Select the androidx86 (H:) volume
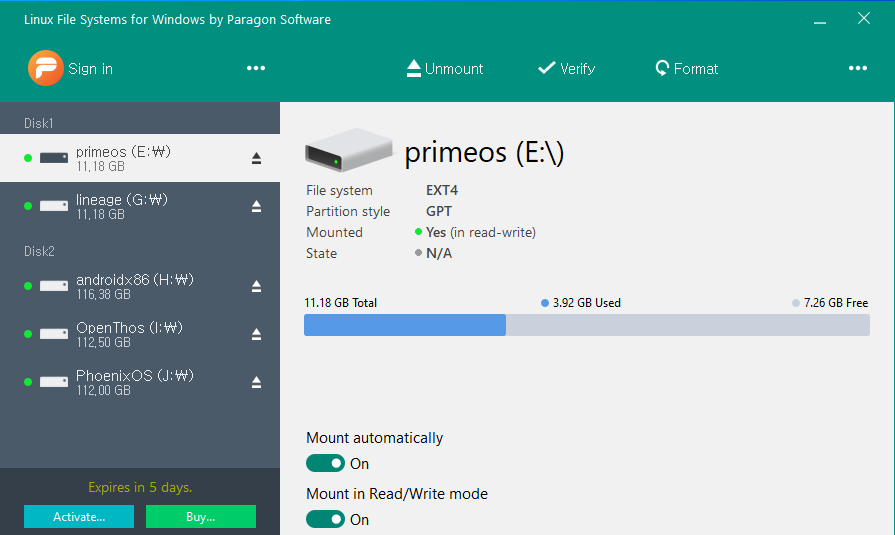 pyautogui.click(x=140, y=286)
